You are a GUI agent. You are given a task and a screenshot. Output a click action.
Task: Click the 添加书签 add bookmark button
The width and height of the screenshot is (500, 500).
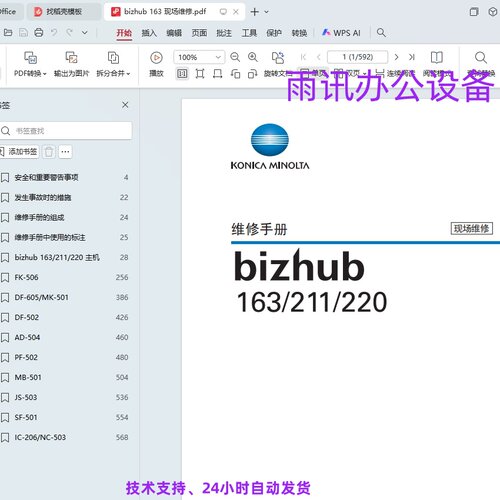tap(19, 152)
